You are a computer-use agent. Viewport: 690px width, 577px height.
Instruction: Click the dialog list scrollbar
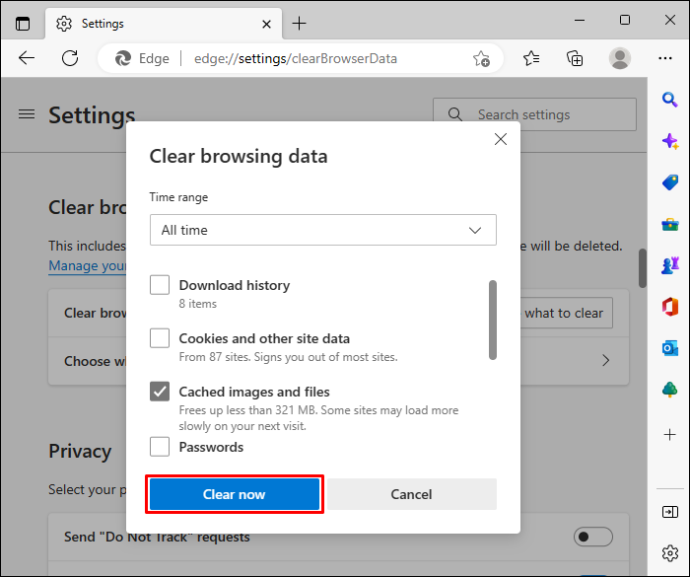pyautogui.click(x=493, y=320)
